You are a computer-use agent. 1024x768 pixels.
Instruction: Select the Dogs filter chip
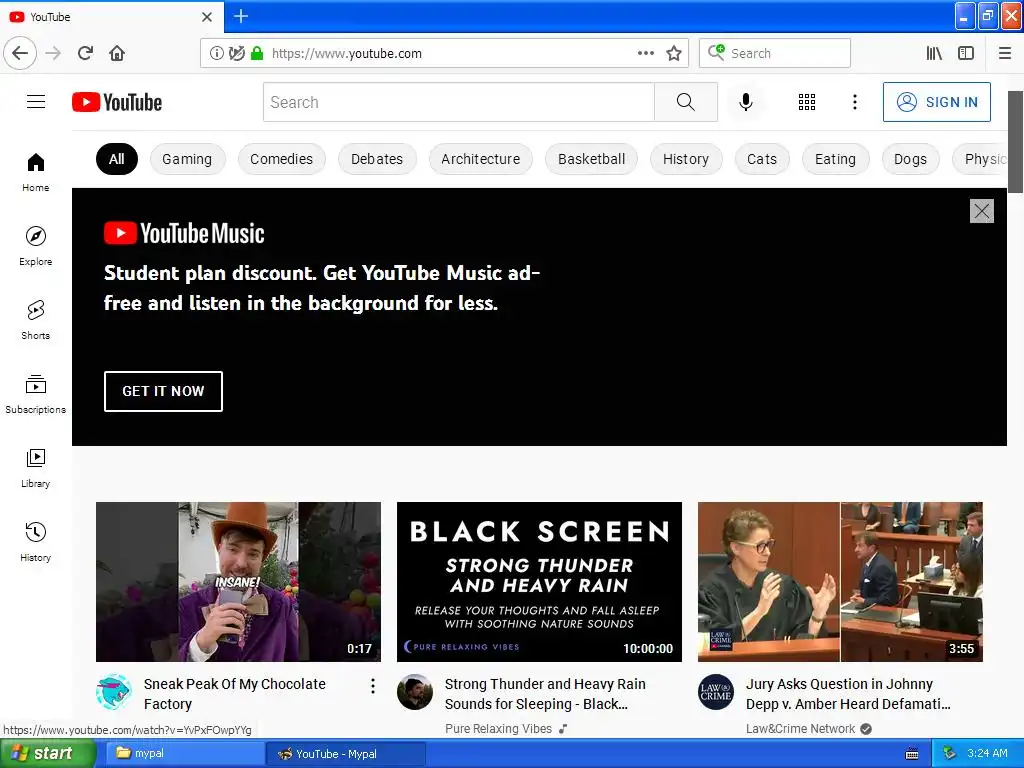point(910,159)
